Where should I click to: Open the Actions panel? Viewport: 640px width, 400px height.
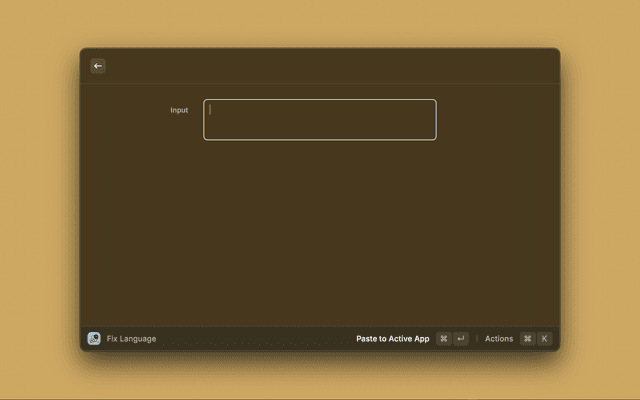[498, 339]
